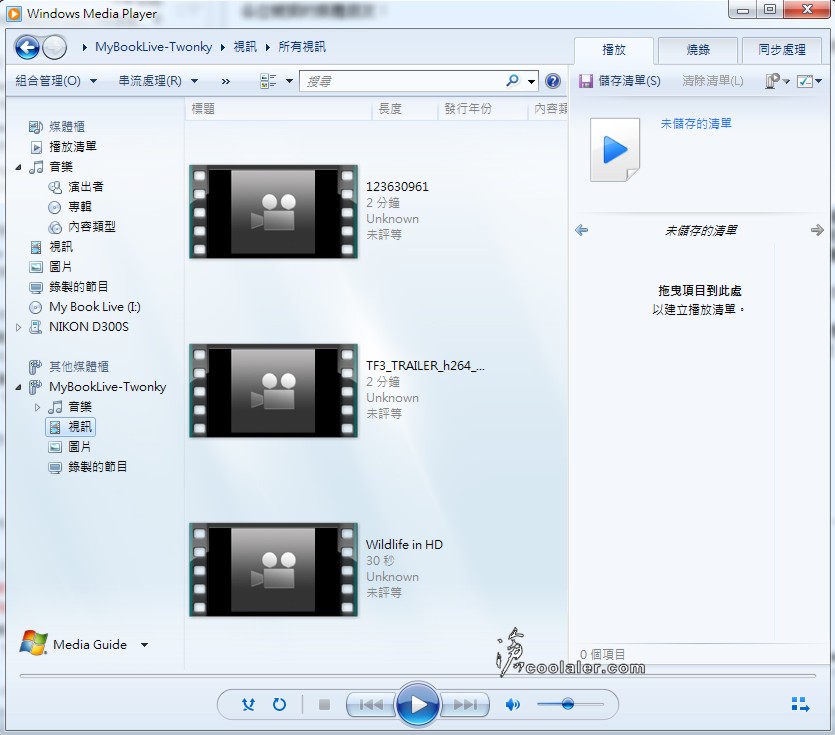Sort by 長度 column header
Screen dimensions: 835x735
click(405, 109)
